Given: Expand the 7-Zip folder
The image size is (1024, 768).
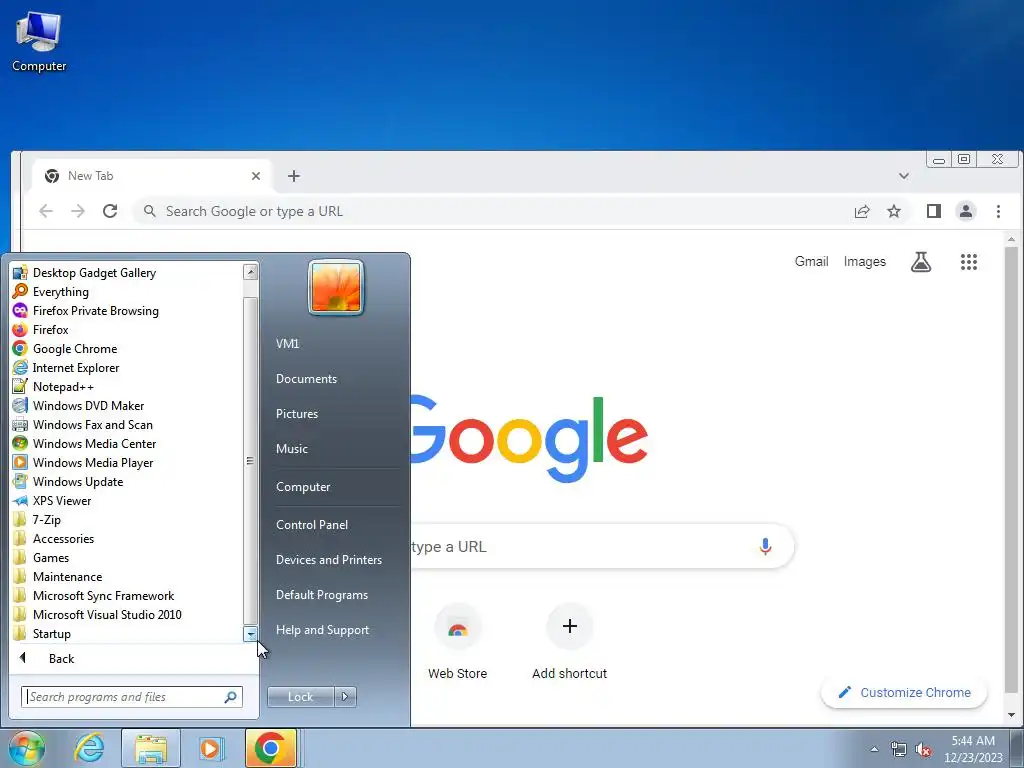Looking at the screenshot, I should pyautogui.click(x=46, y=519).
